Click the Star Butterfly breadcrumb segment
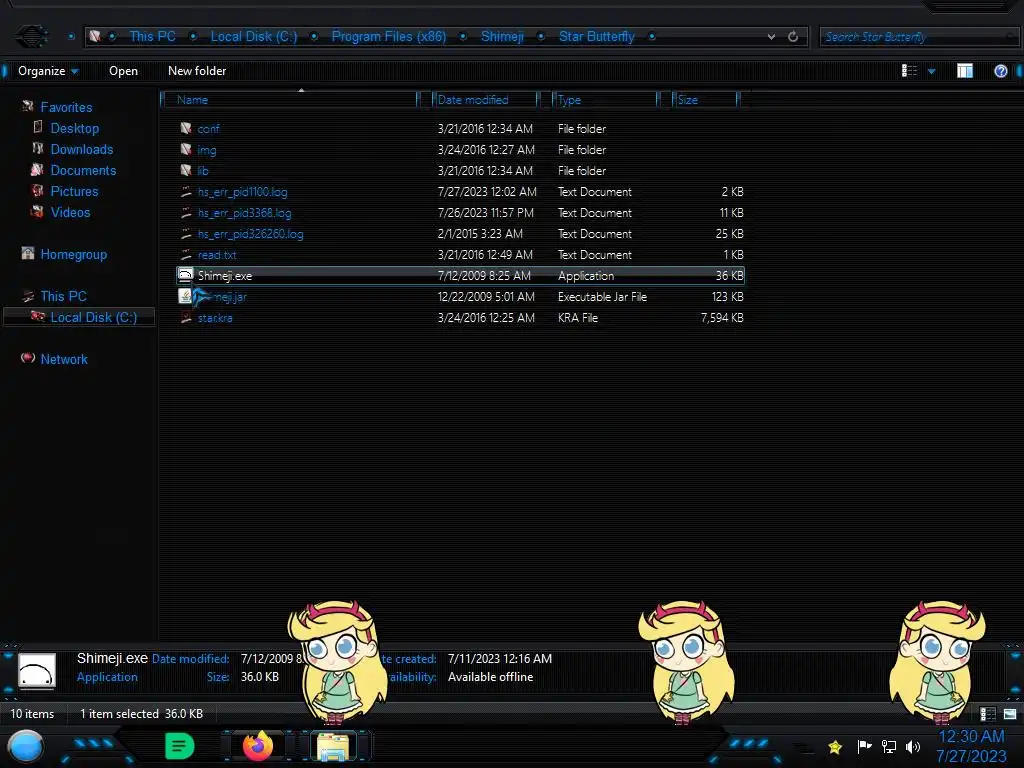 [x=596, y=37]
